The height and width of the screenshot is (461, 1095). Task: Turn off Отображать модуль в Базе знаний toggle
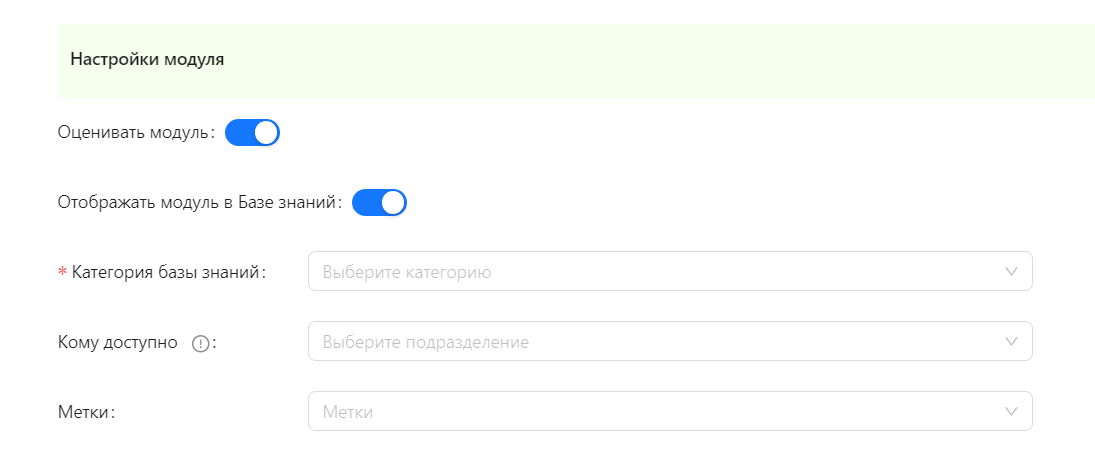click(x=379, y=203)
